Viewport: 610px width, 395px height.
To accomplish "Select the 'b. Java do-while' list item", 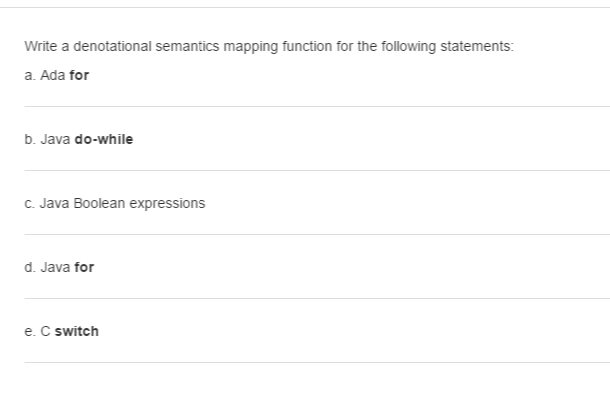I will pos(79,139).
